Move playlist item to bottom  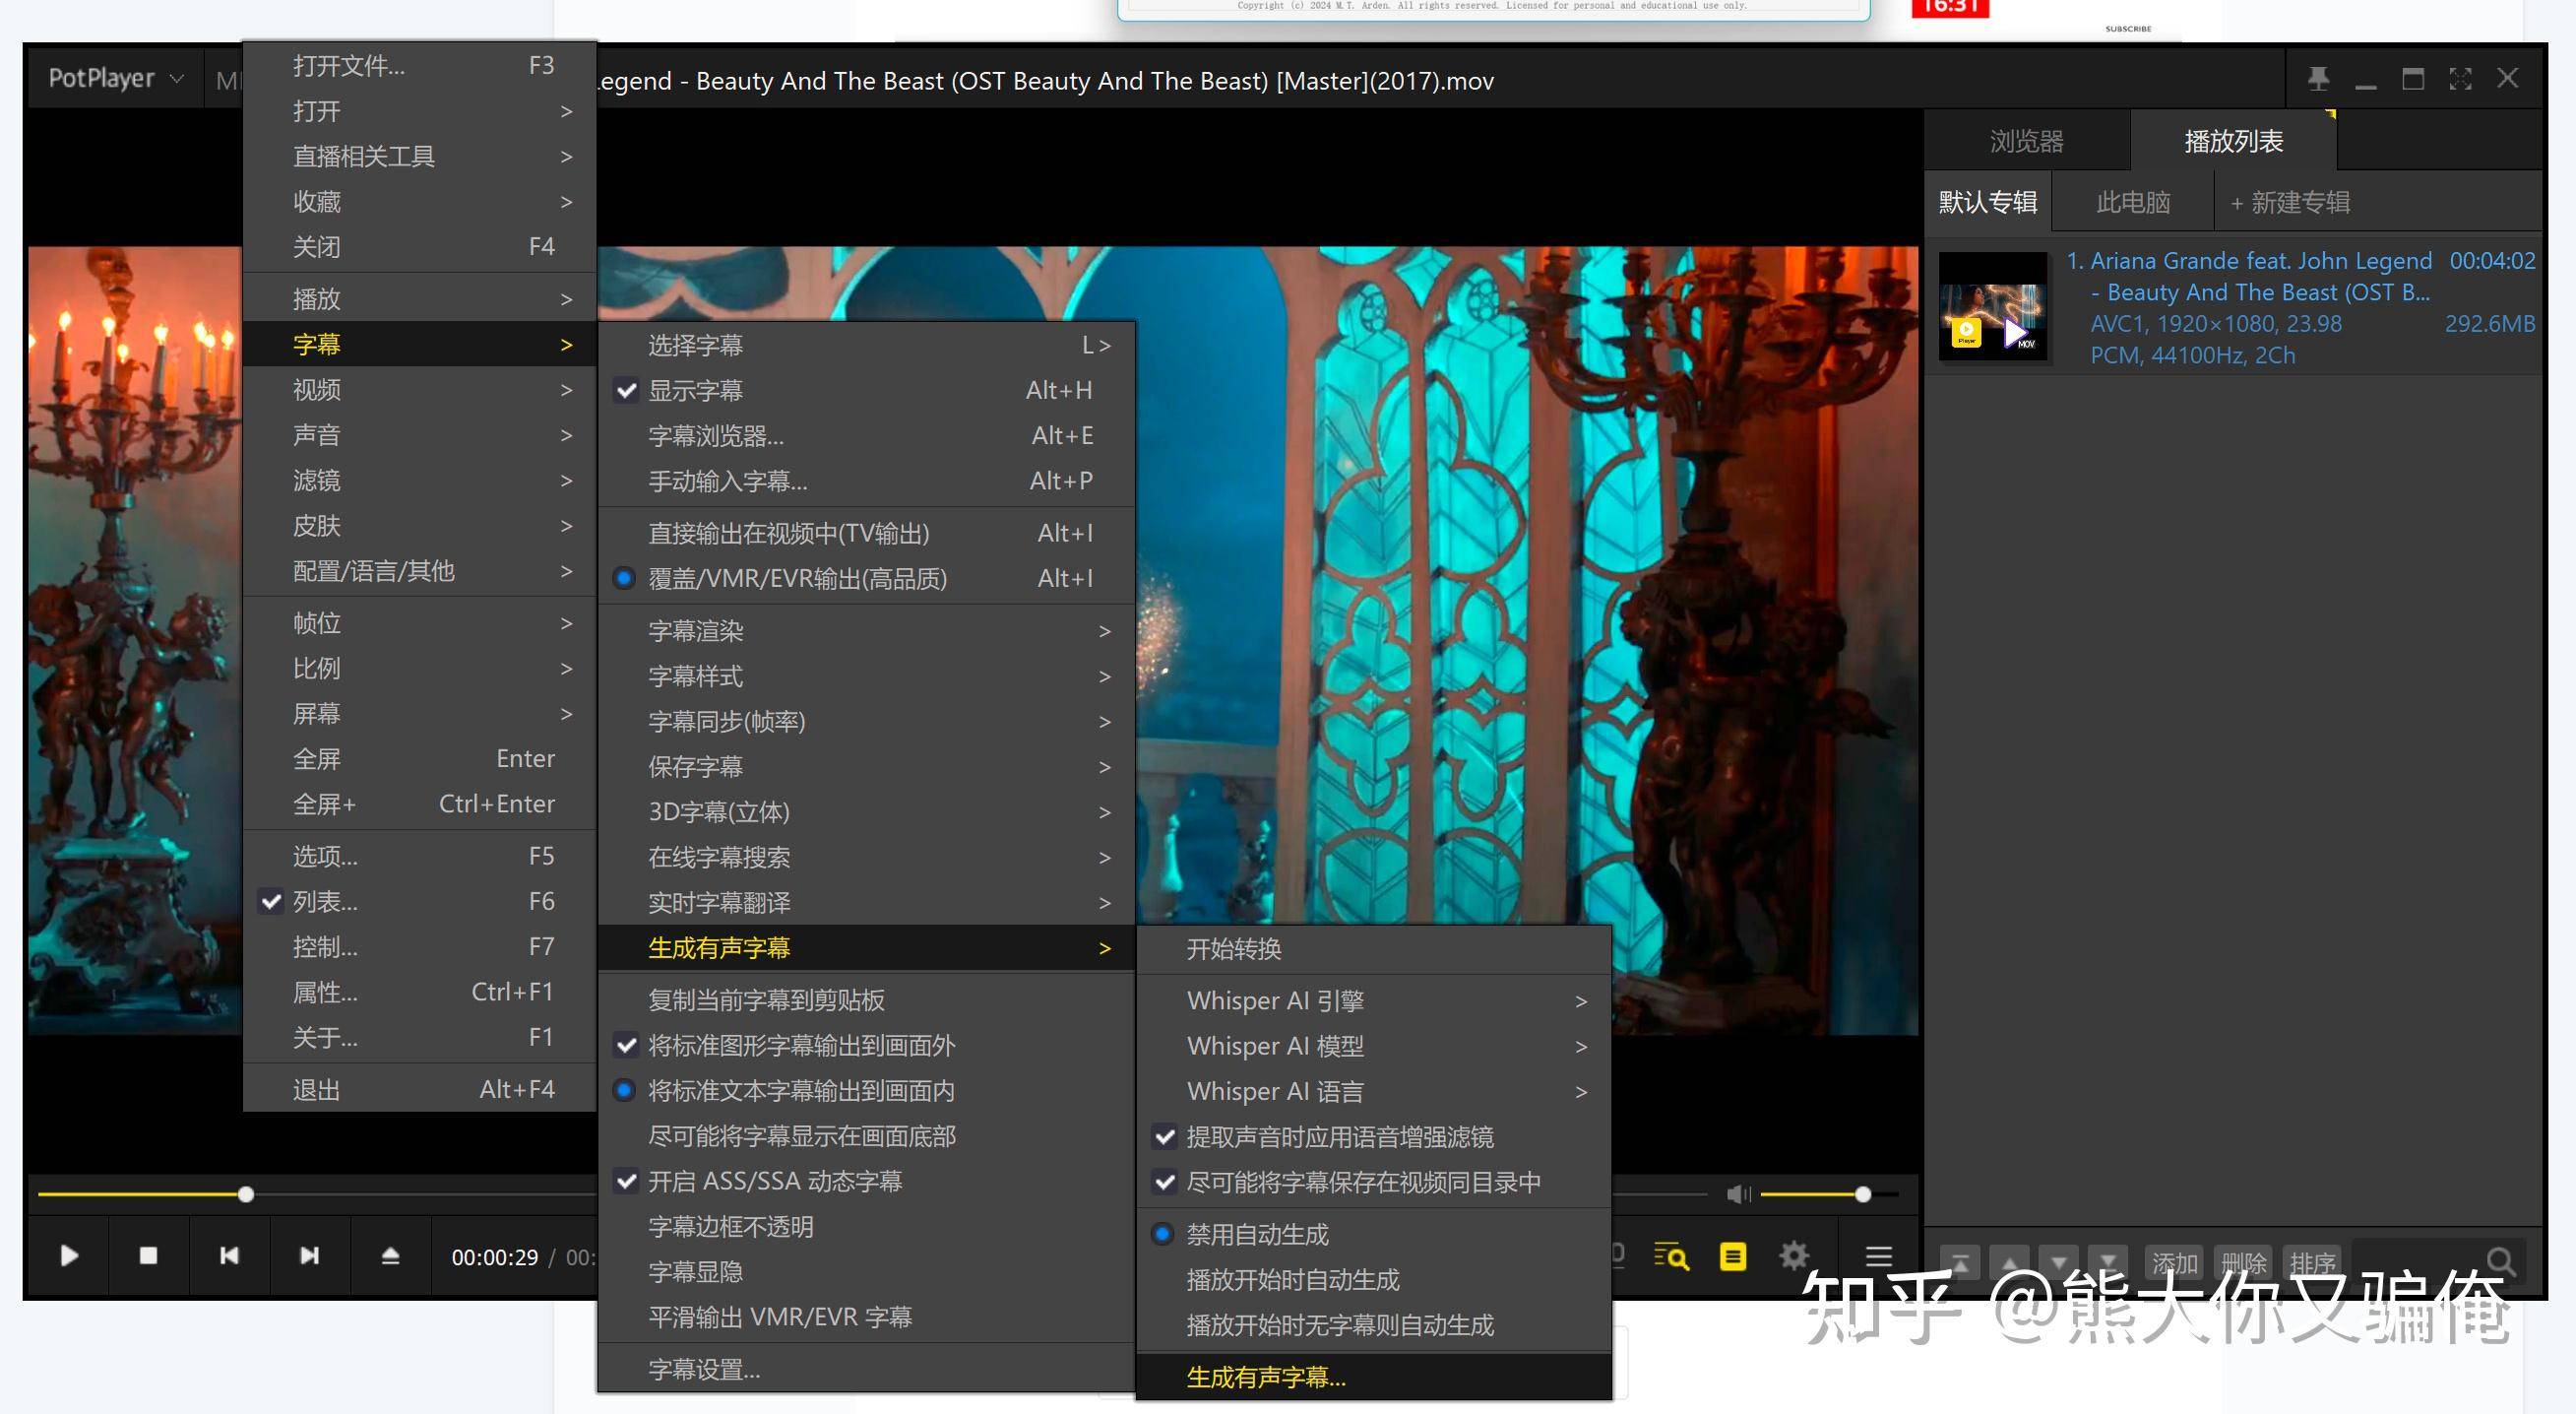click(x=2108, y=1264)
